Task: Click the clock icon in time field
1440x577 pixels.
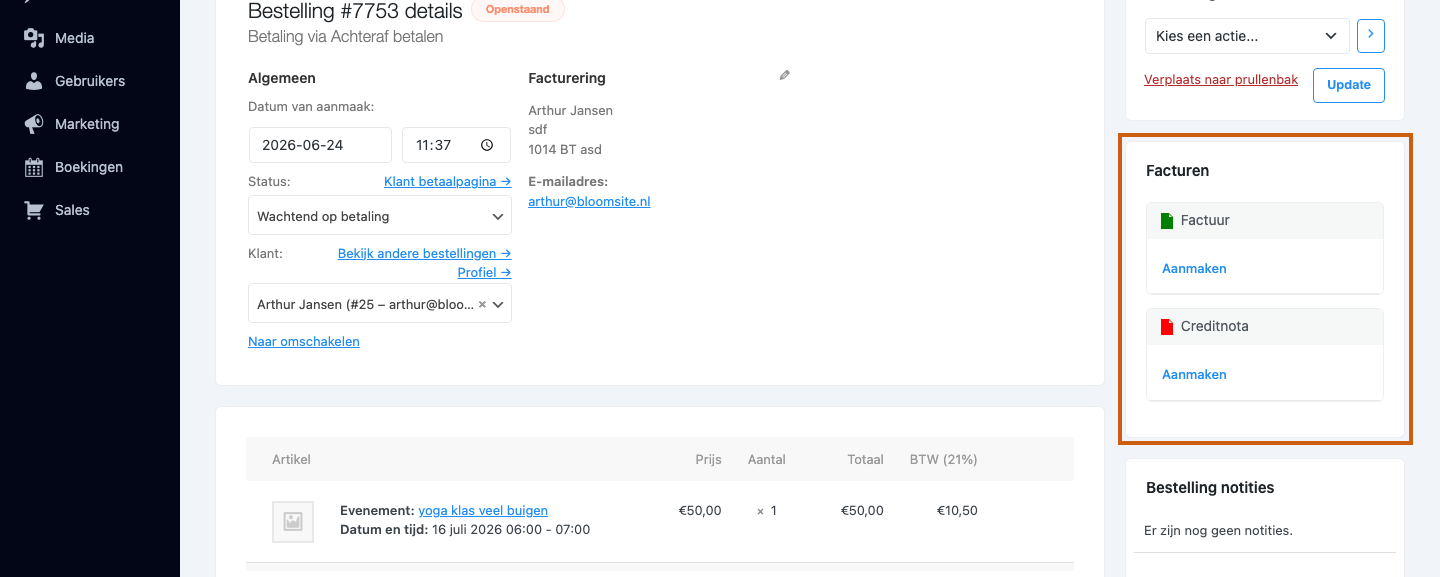Action: [487, 145]
